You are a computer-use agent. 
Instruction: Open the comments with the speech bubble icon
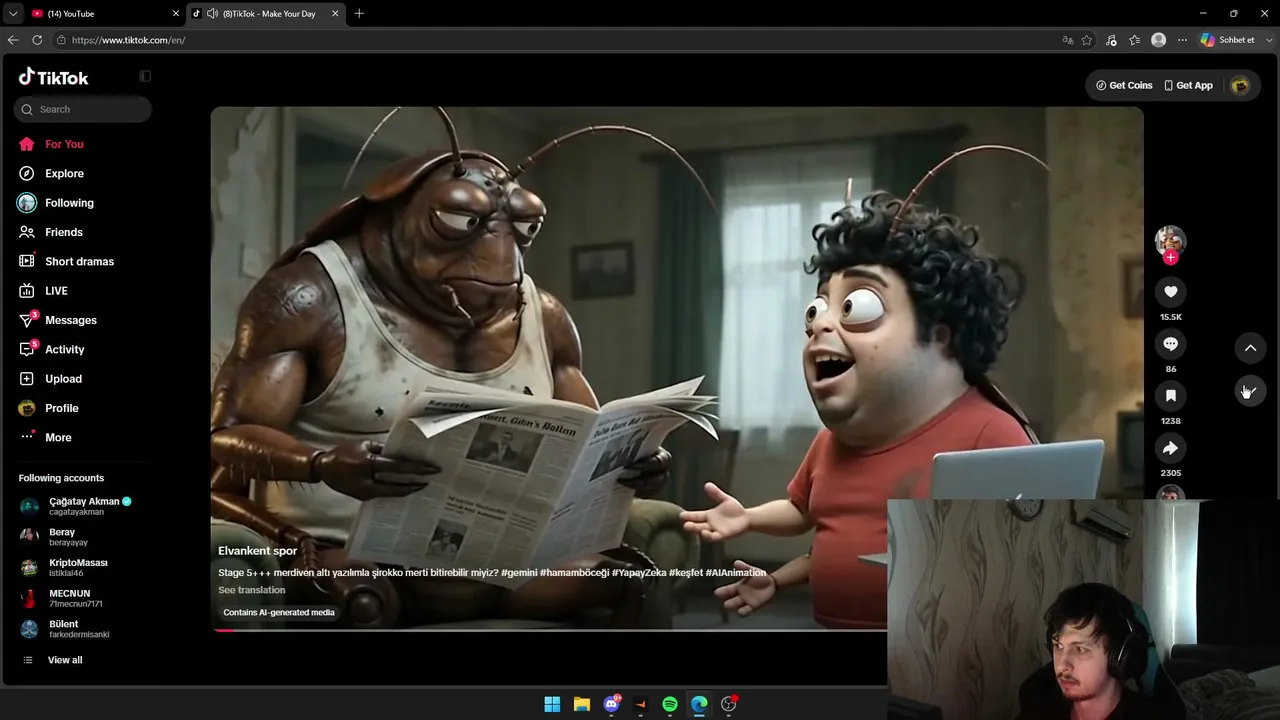click(1170, 344)
